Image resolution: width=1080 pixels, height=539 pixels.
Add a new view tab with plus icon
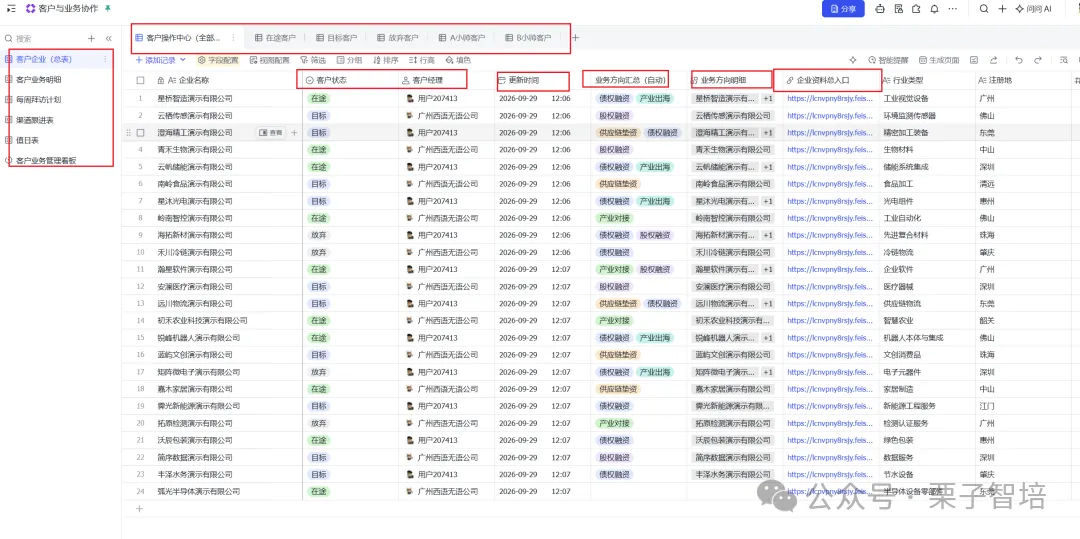coord(575,38)
